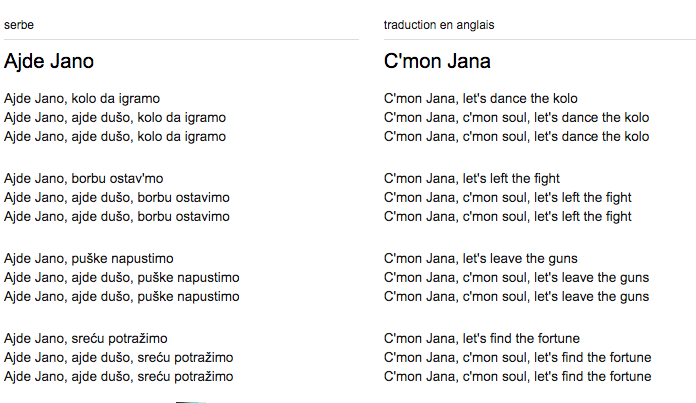This screenshot has height=403, width=696.
Task: Click the 'C'mon Jana' translated title
Action: 437,61
